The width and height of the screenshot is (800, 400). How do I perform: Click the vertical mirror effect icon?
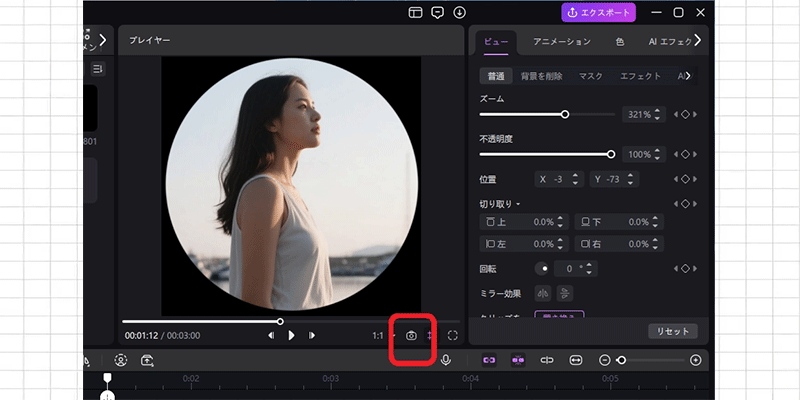[565, 293]
